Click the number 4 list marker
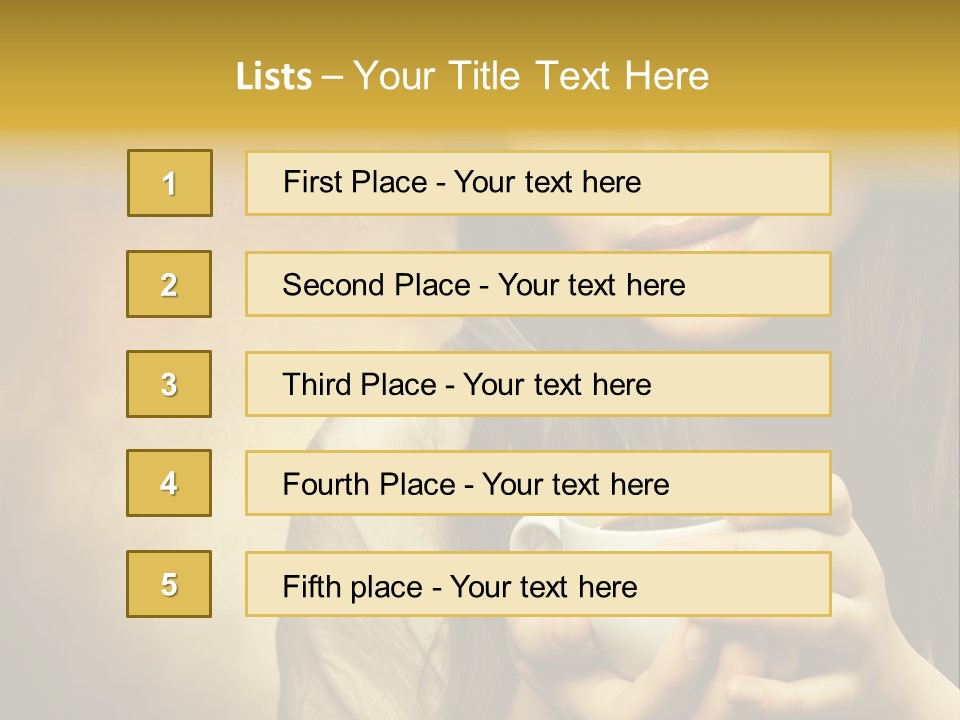 (169, 483)
